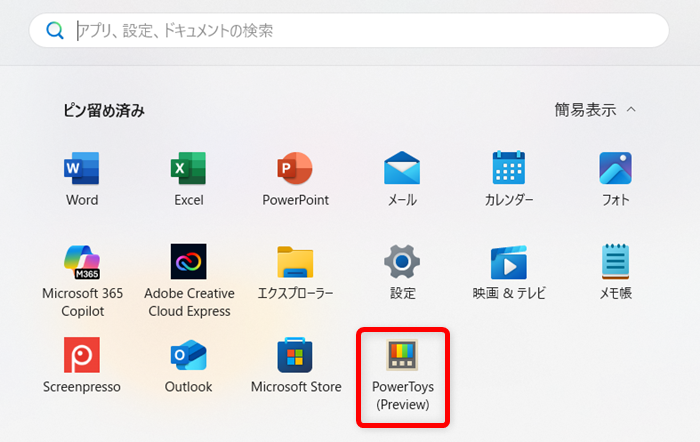The height and width of the screenshot is (442, 700).
Task: Open Outlook pinned app
Action: 188,365
